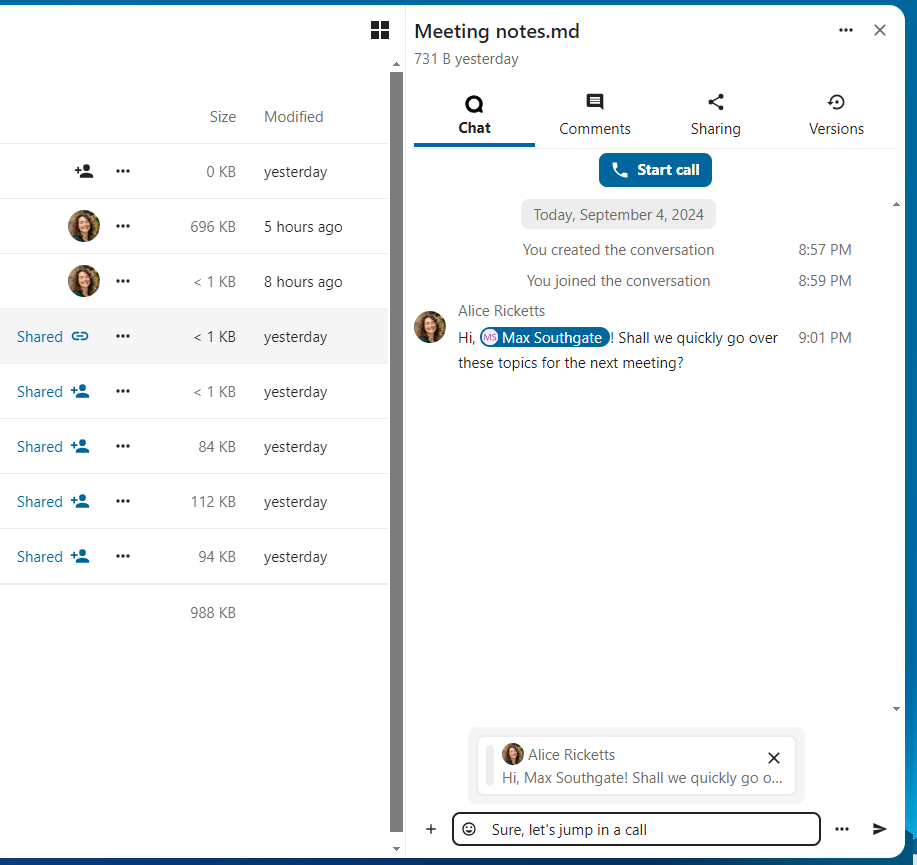Click into the chat message input field
Image resolution: width=917 pixels, height=865 pixels.
650,829
